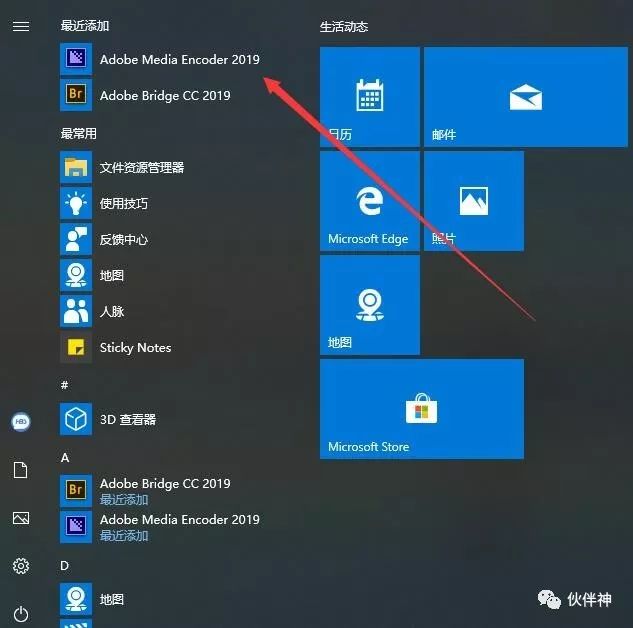Open the 地图 maps tile
This screenshot has height=628, width=633.
tap(370, 305)
